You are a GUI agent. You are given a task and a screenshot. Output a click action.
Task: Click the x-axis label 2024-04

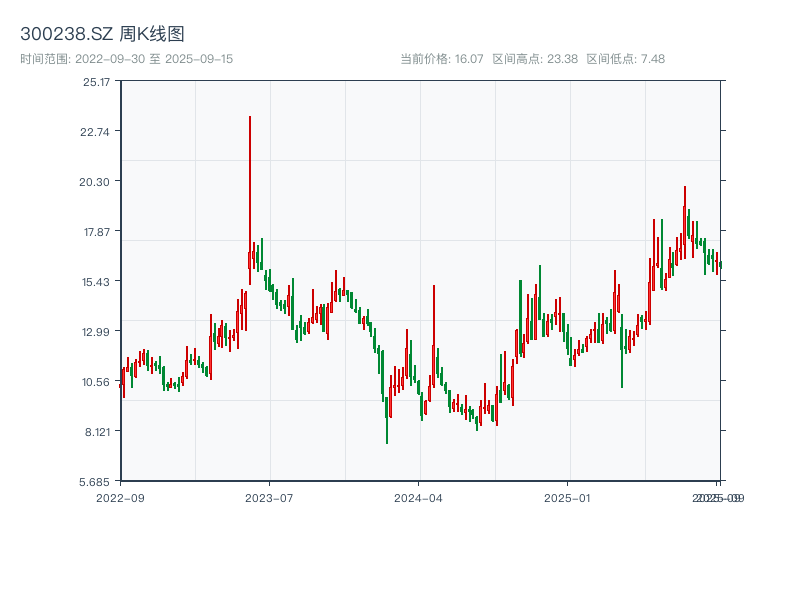point(418,498)
